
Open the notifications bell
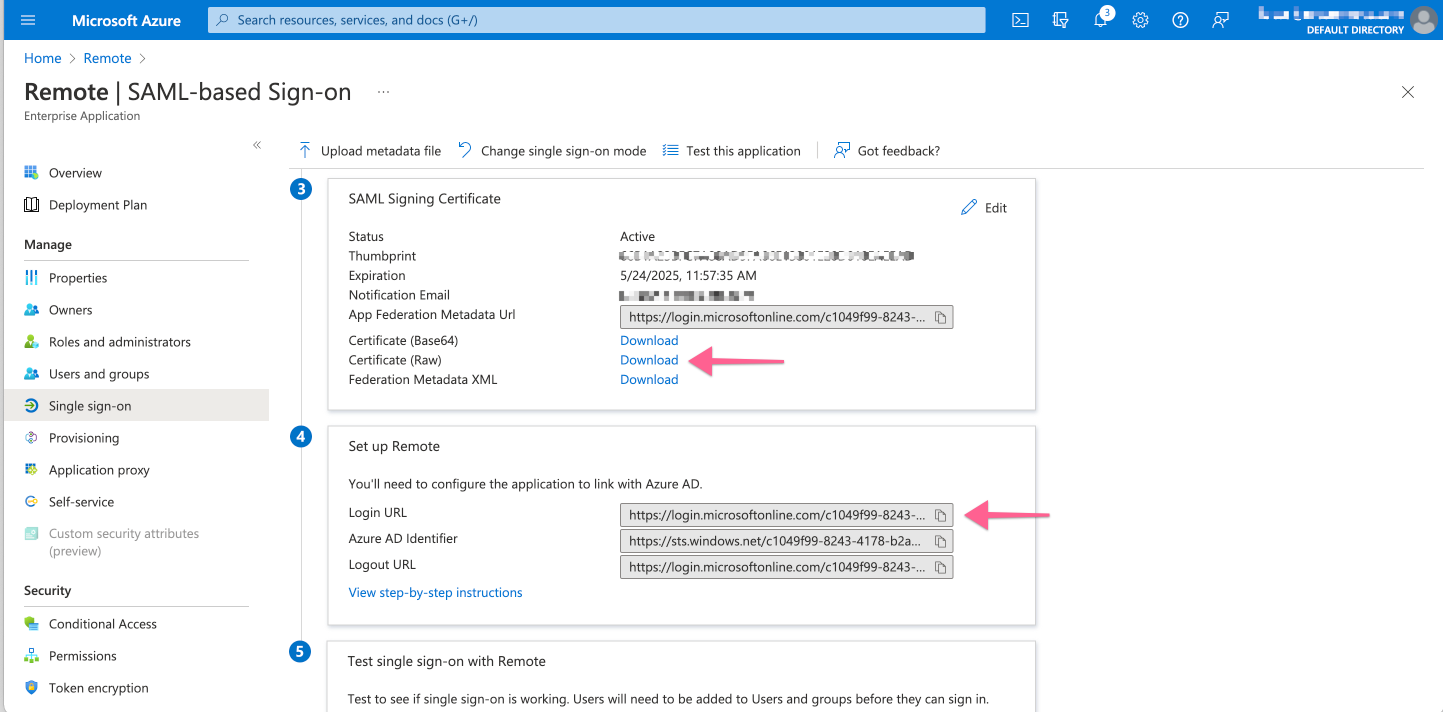point(1100,20)
